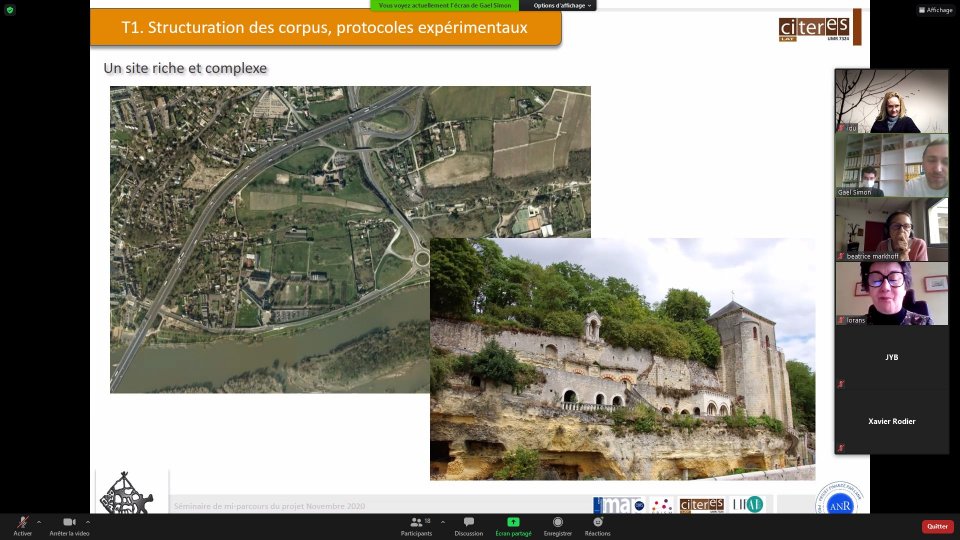Open the Affichage view switcher
Viewport: 960px width, 540px height.
pos(936,10)
